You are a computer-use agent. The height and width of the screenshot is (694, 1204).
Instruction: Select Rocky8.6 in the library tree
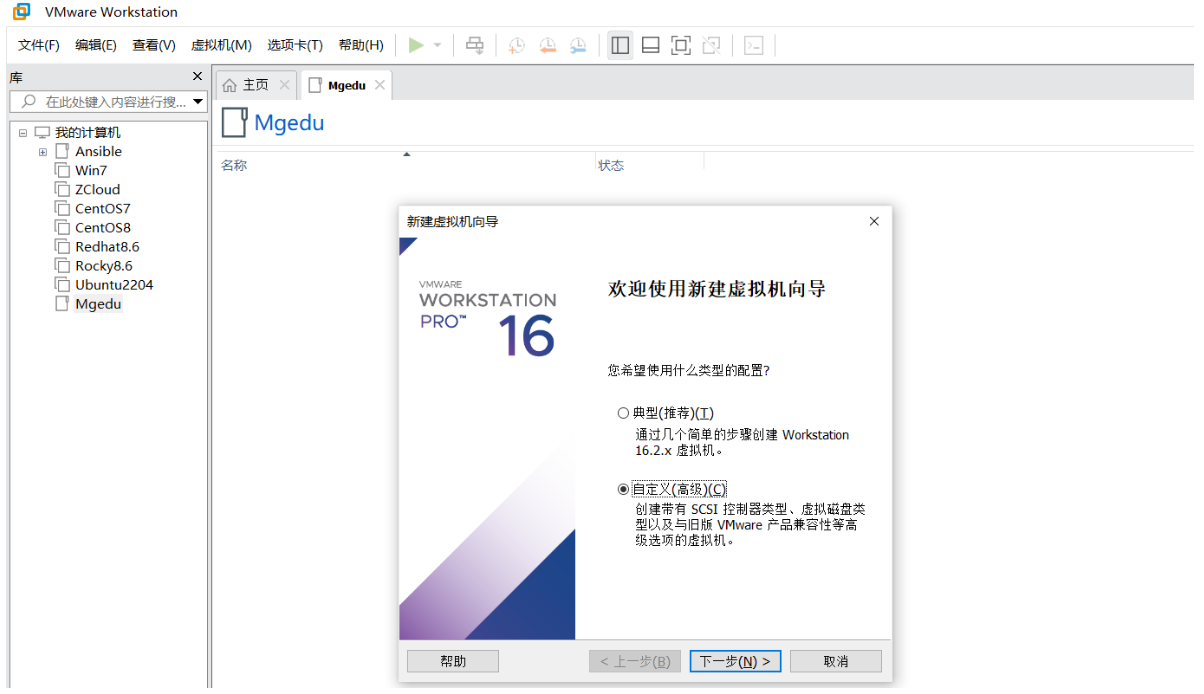103,265
